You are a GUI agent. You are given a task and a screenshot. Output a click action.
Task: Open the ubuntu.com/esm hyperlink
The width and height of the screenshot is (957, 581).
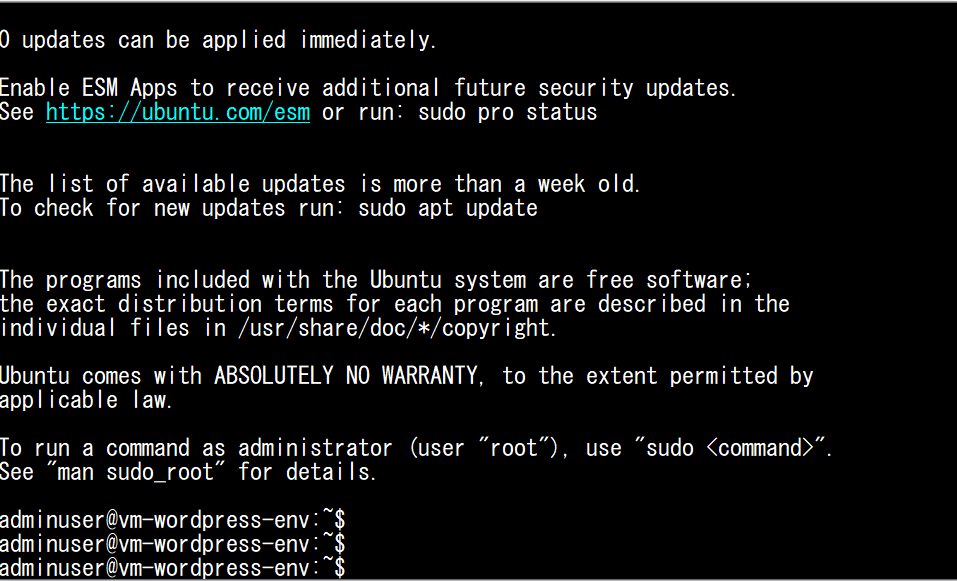[x=178, y=112]
